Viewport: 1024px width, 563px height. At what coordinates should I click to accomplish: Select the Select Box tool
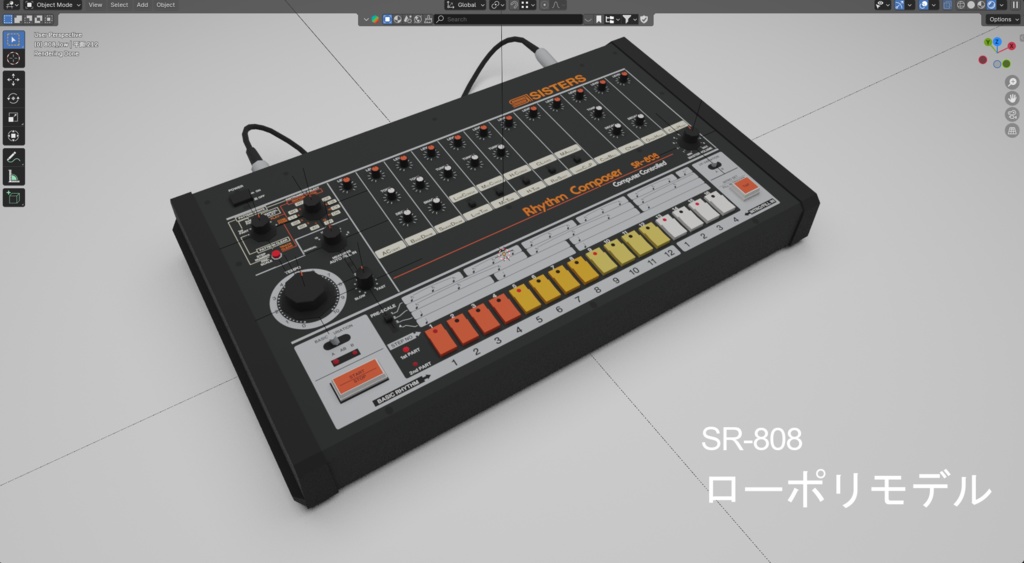(x=13, y=39)
